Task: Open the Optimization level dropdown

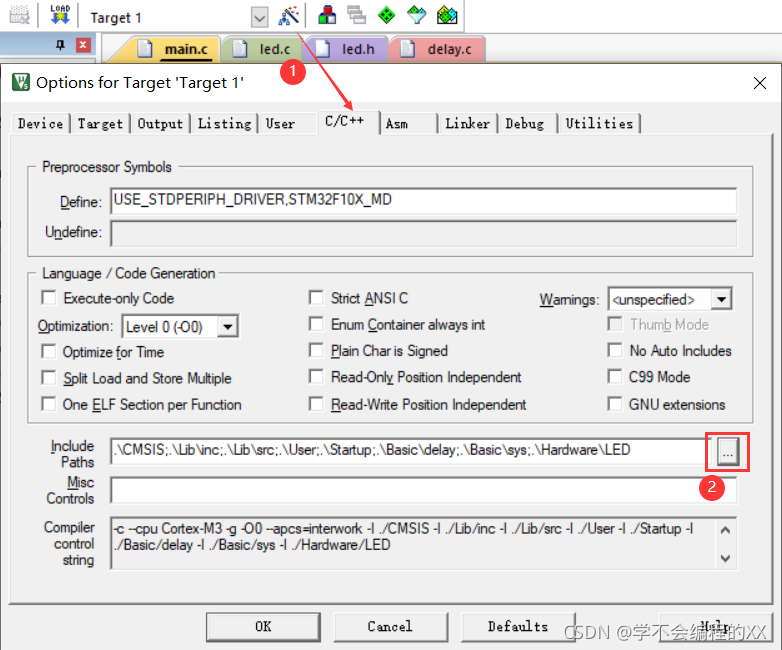Action: 228,327
